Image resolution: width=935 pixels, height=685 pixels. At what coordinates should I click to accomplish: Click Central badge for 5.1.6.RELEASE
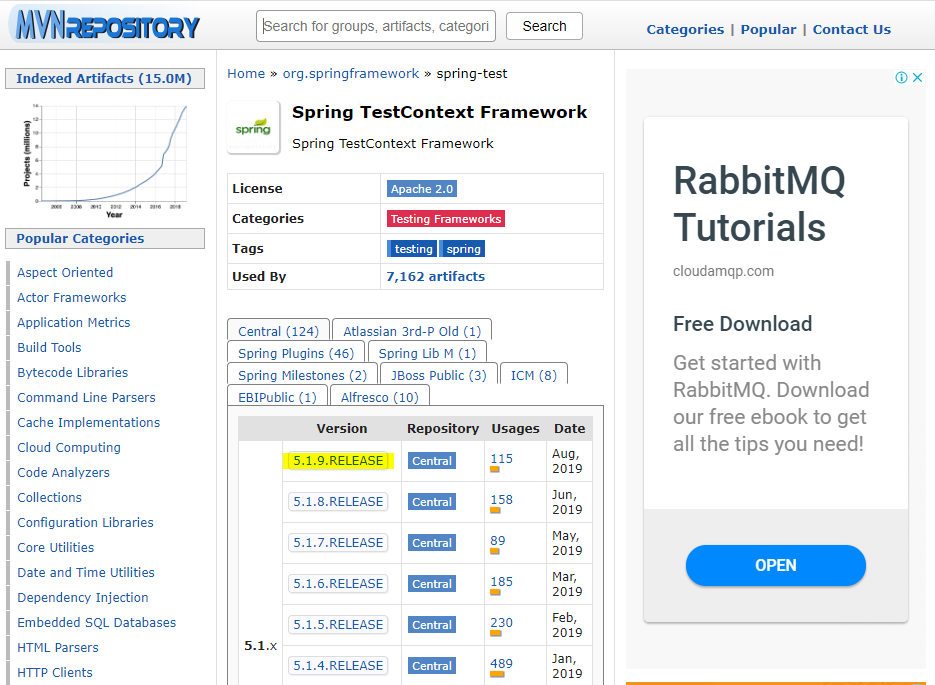pyautogui.click(x=432, y=584)
